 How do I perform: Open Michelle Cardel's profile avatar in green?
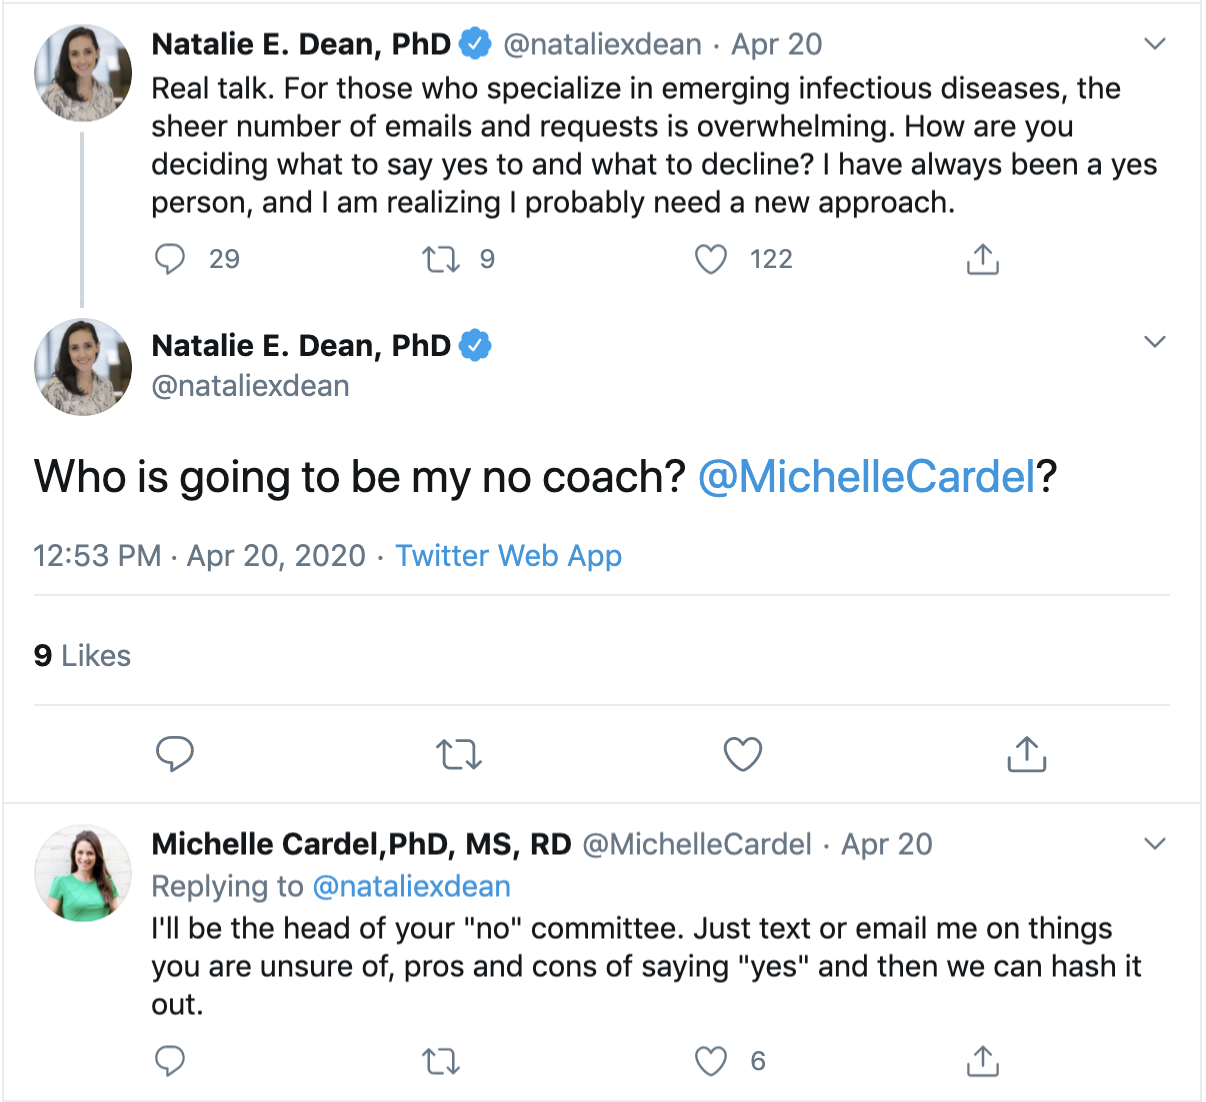pyautogui.click(x=83, y=873)
